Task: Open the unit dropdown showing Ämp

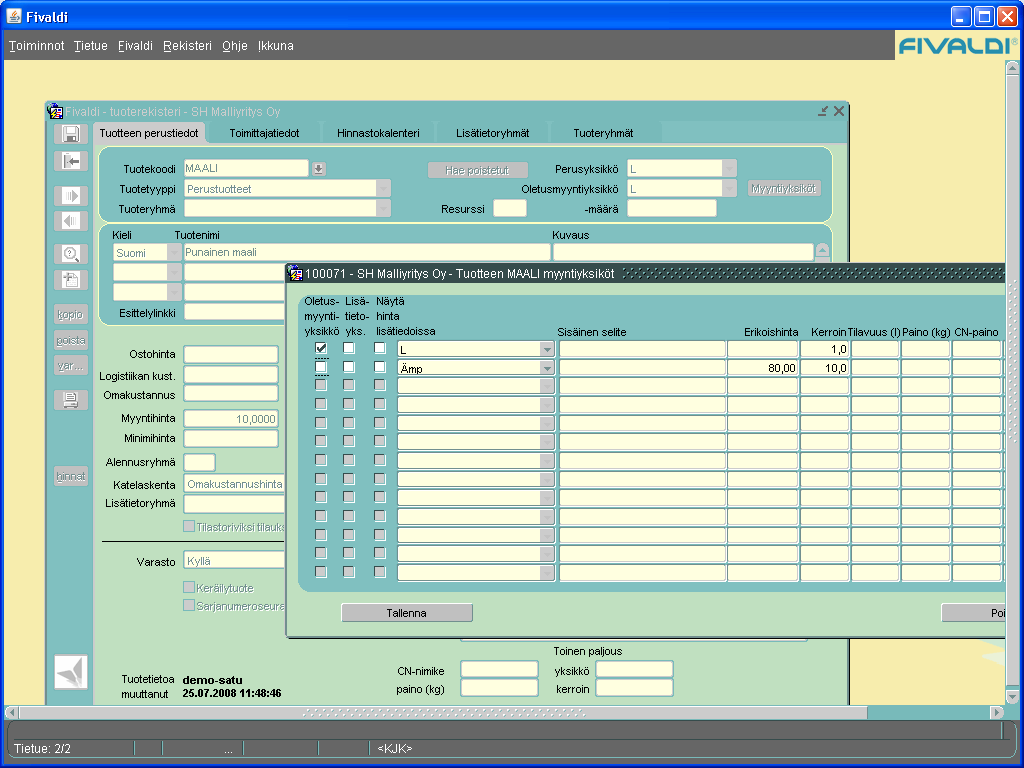Action: (547, 368)
